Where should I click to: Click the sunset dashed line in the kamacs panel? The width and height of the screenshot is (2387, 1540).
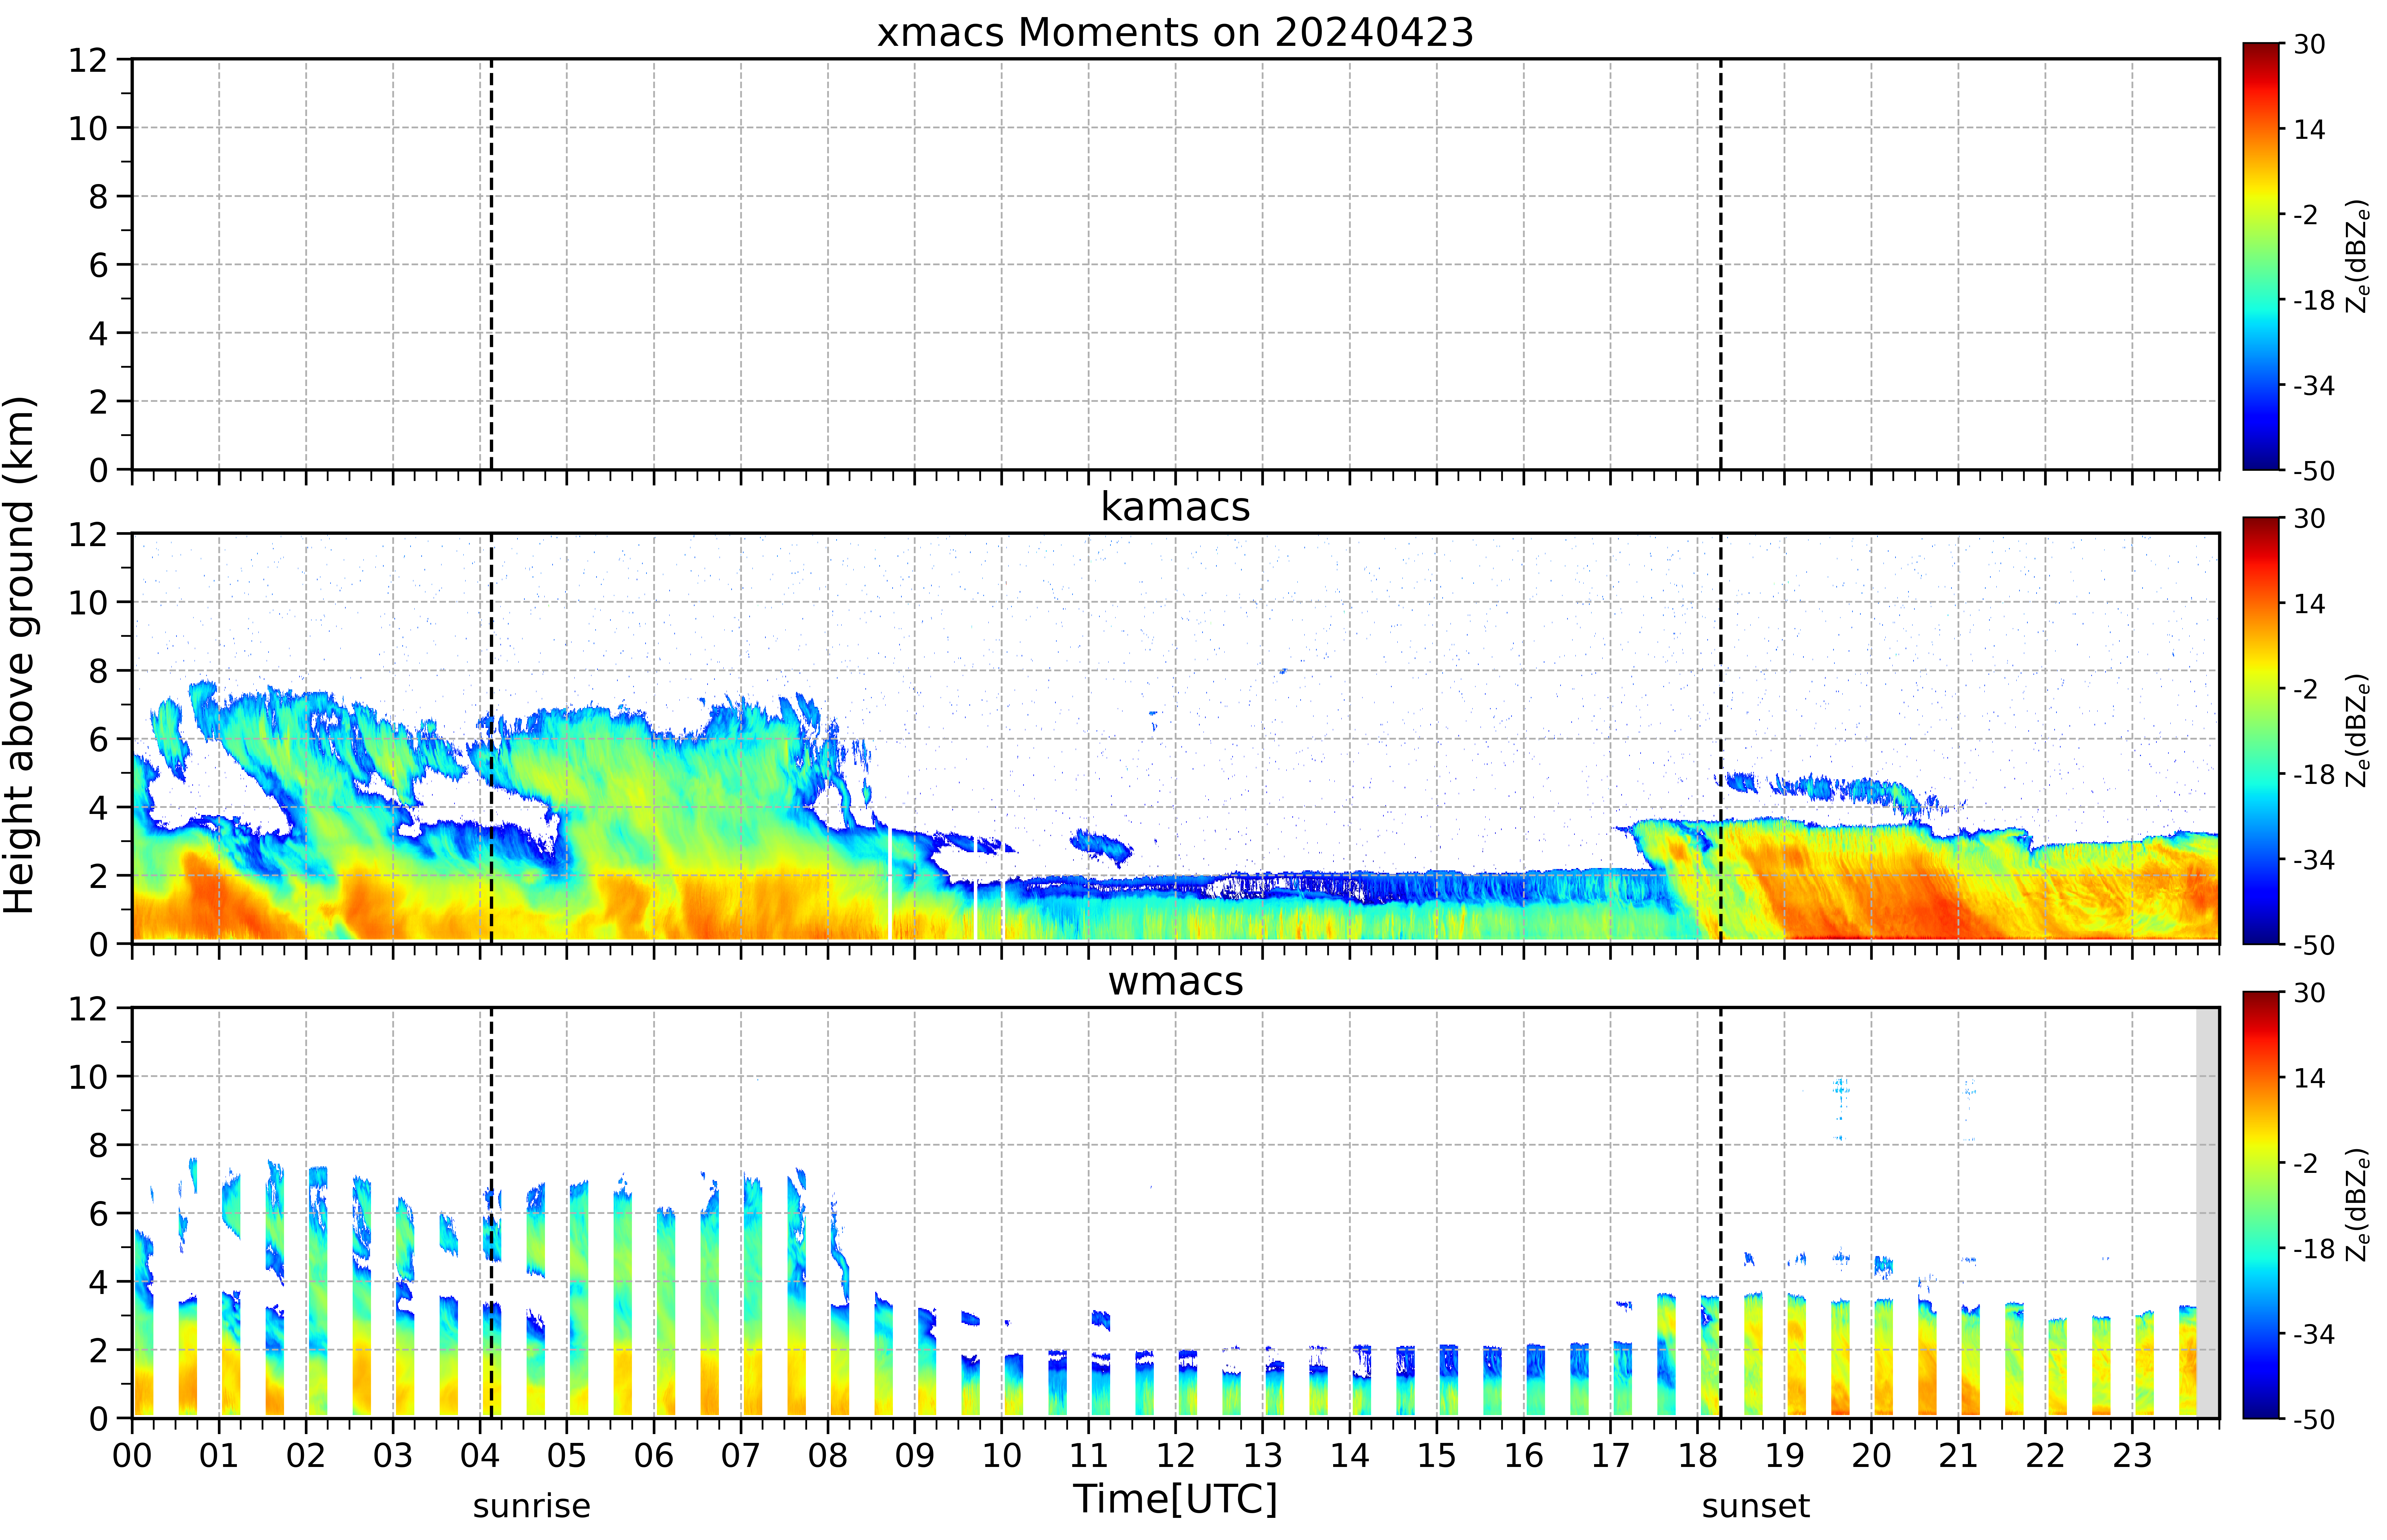tap(1721, 738)
